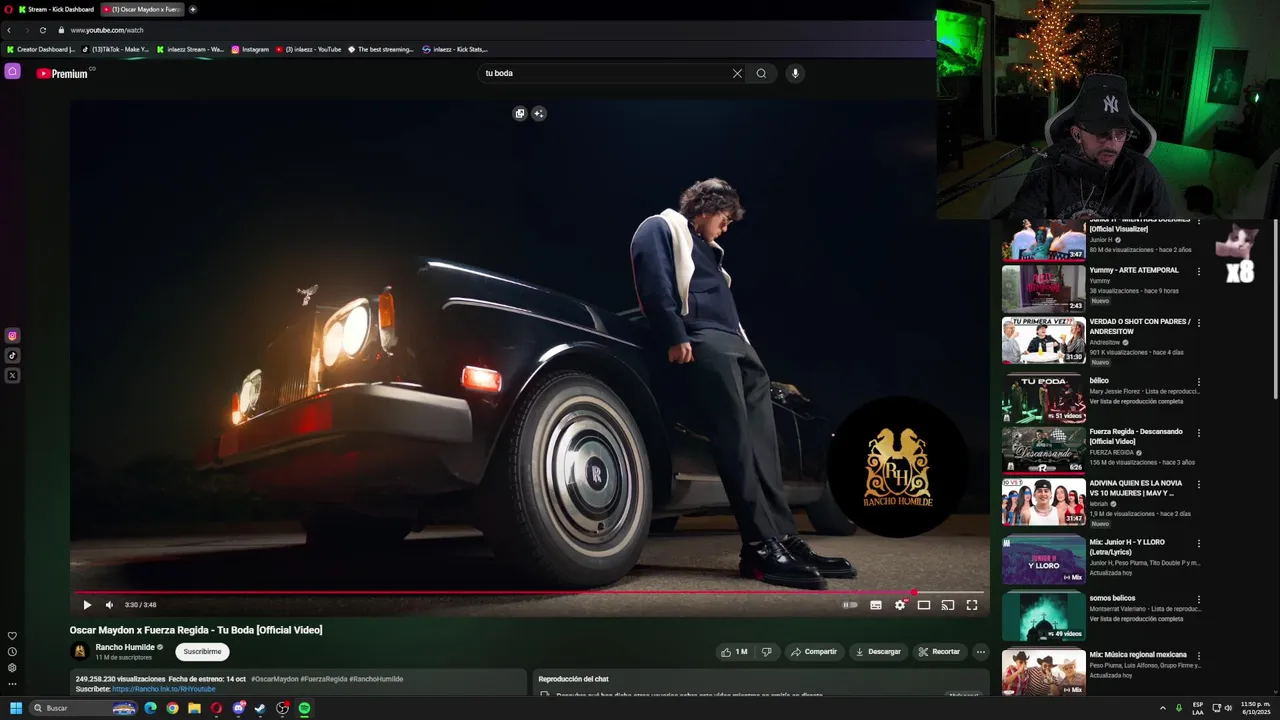Open Rancho Humilde channel name link
The image size is (1280, 720).
(125, 647)
